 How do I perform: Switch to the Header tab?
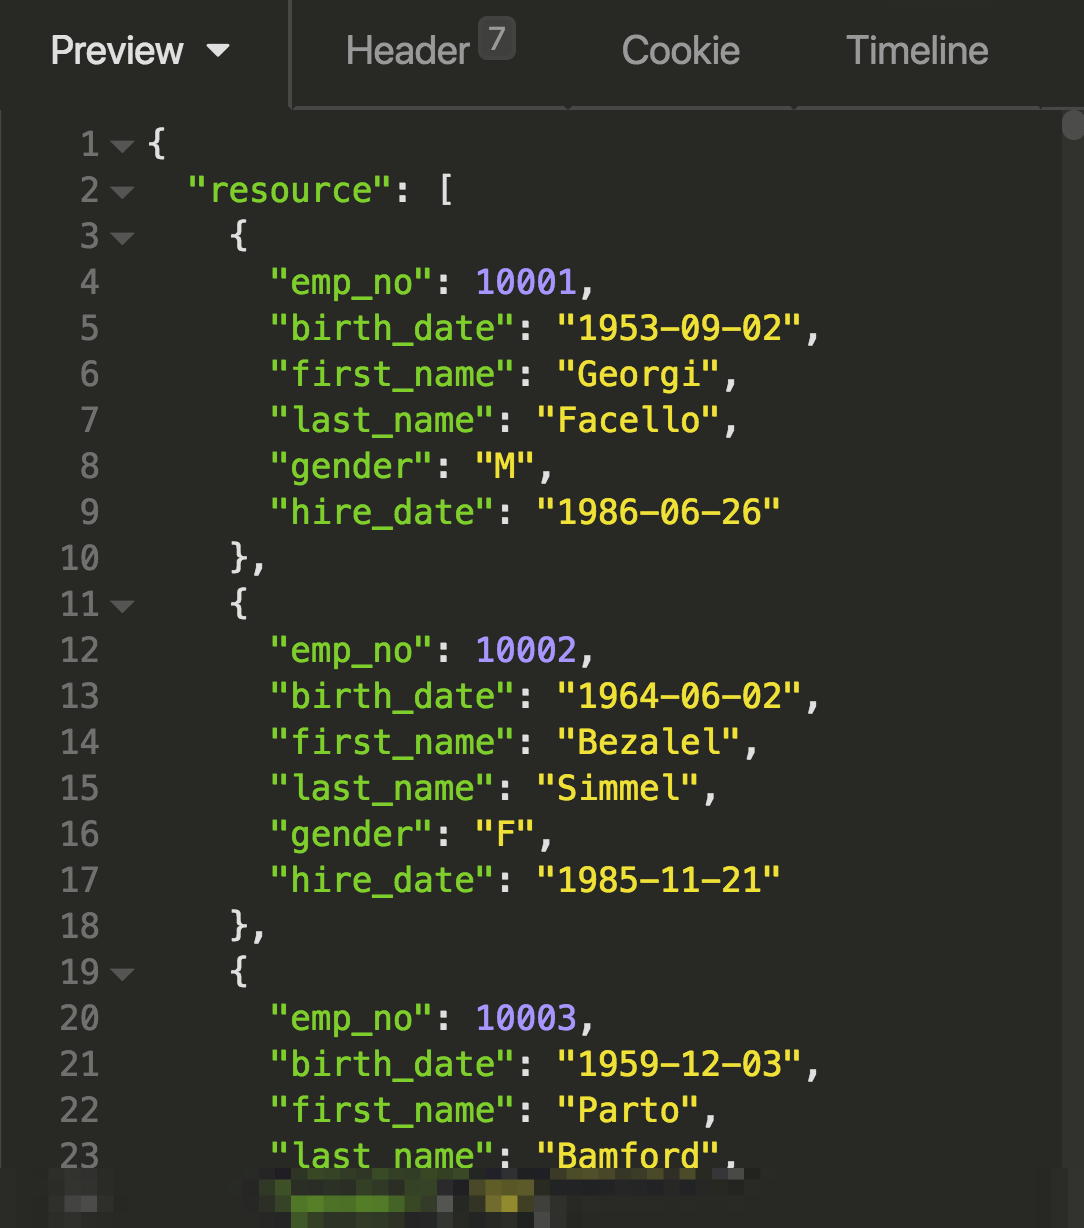click(407, 50)
